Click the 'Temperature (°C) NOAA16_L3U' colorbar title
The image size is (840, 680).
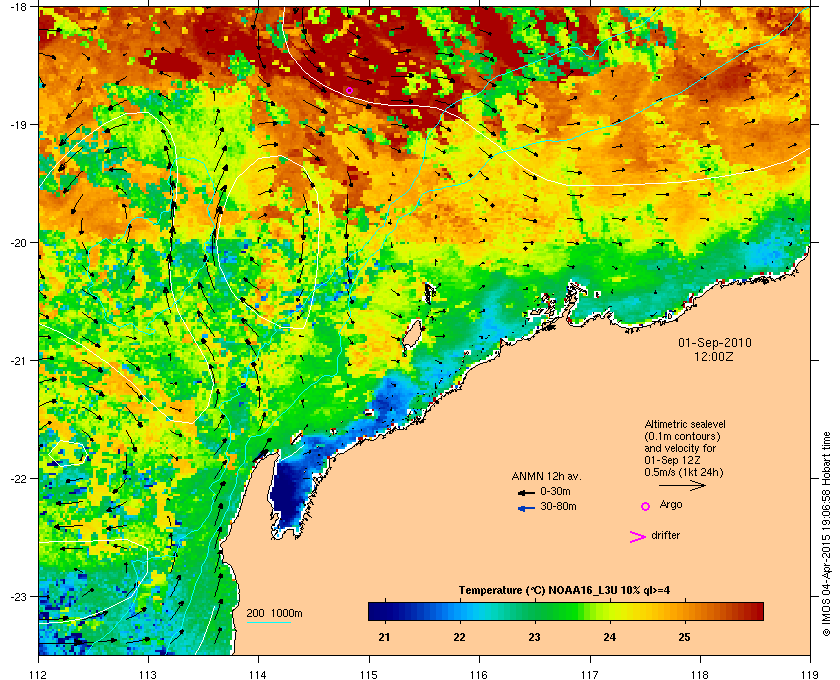pyautogui.click(x=564, y=590)
